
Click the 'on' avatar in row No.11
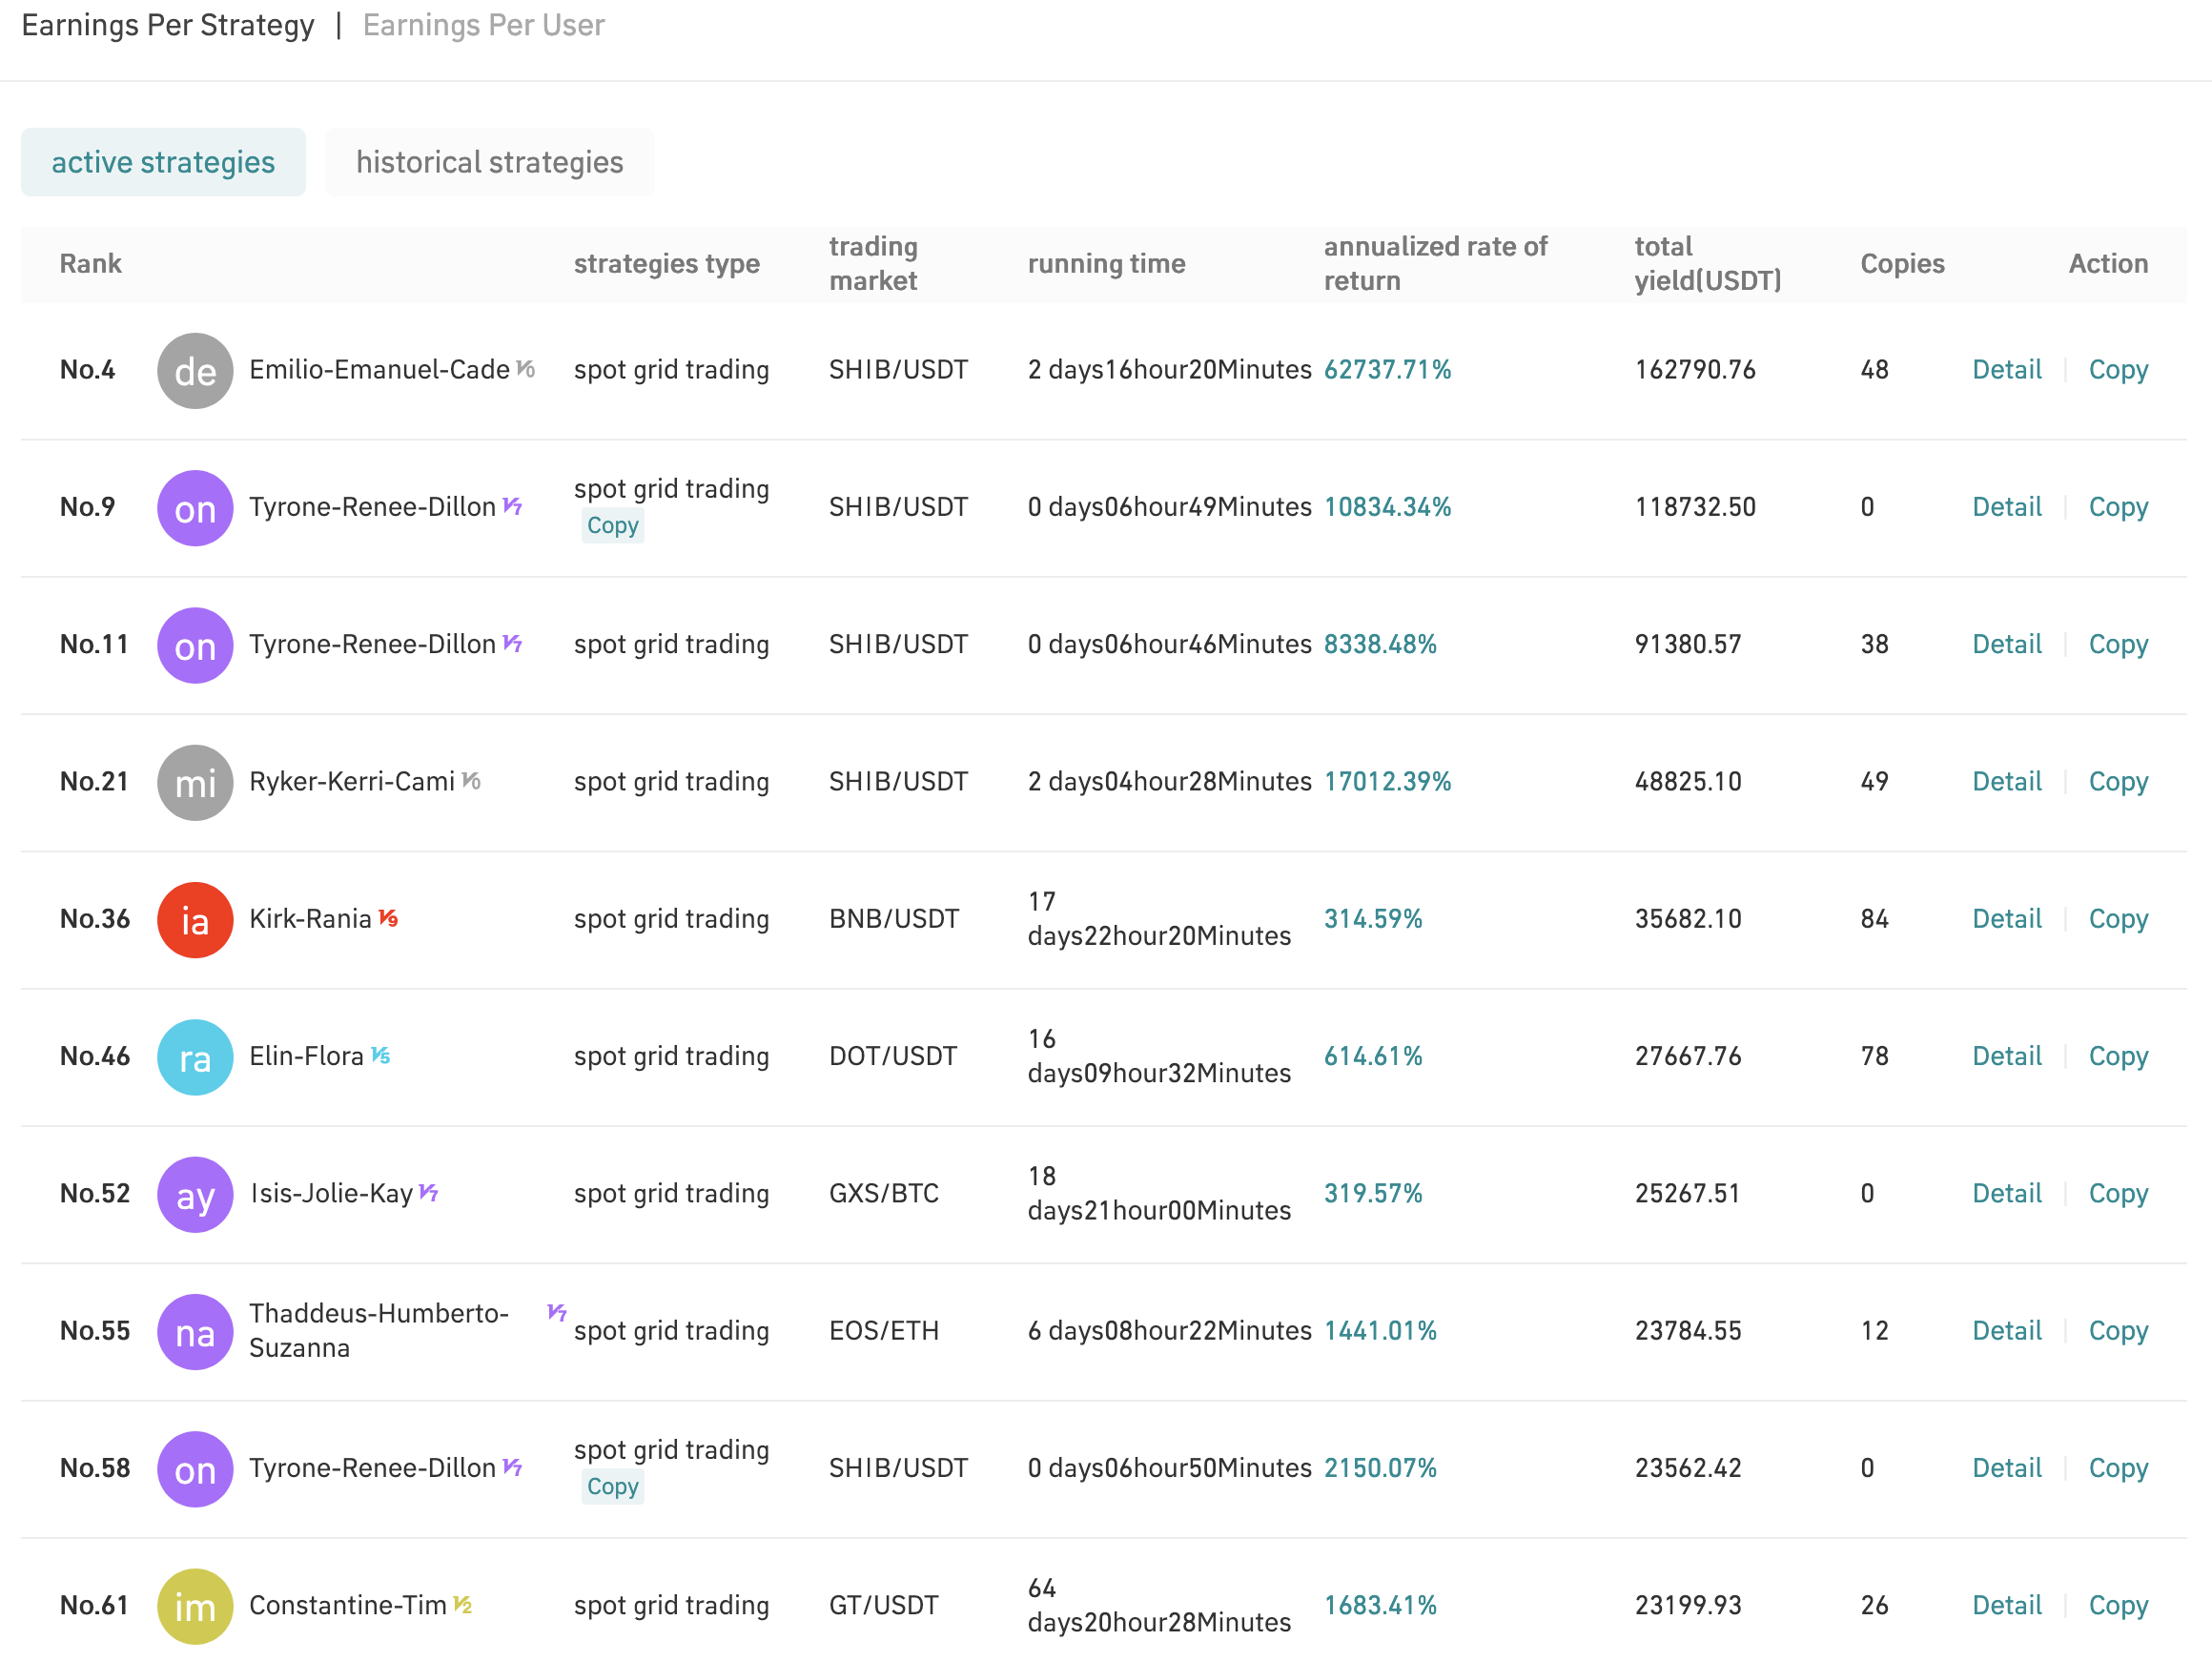[x=195, y=645]
